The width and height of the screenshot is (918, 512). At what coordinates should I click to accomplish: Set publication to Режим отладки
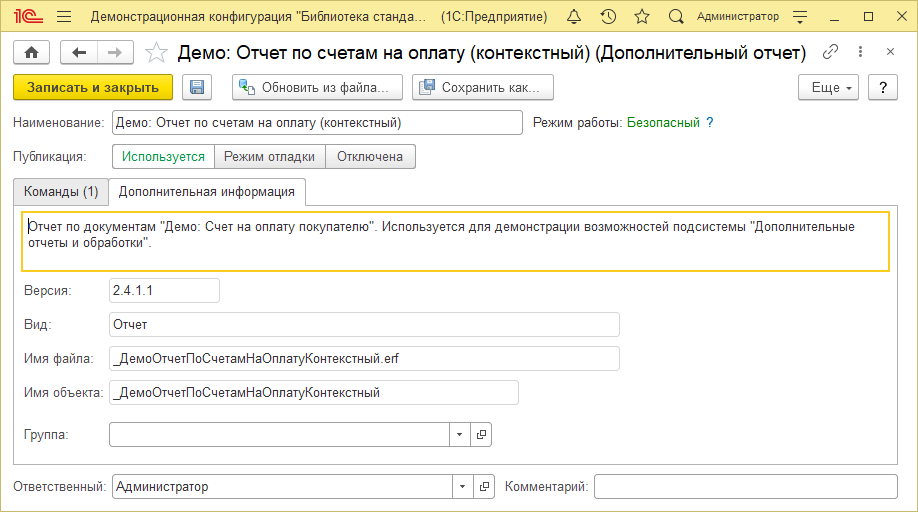(270, 157)
